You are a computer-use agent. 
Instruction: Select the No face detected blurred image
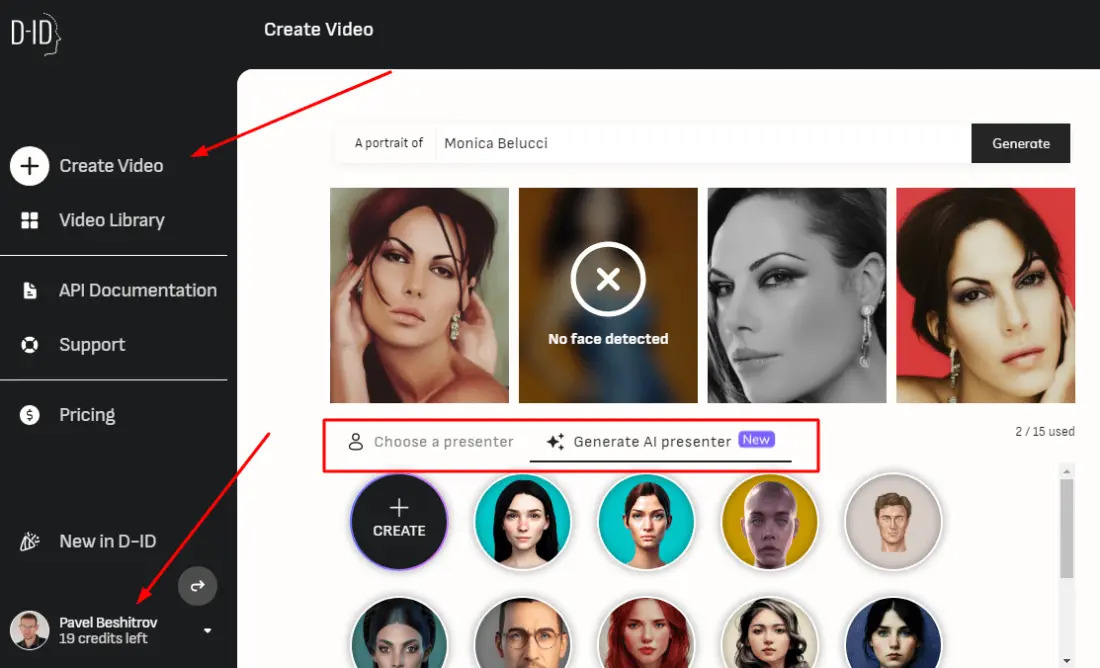(608, 295)
